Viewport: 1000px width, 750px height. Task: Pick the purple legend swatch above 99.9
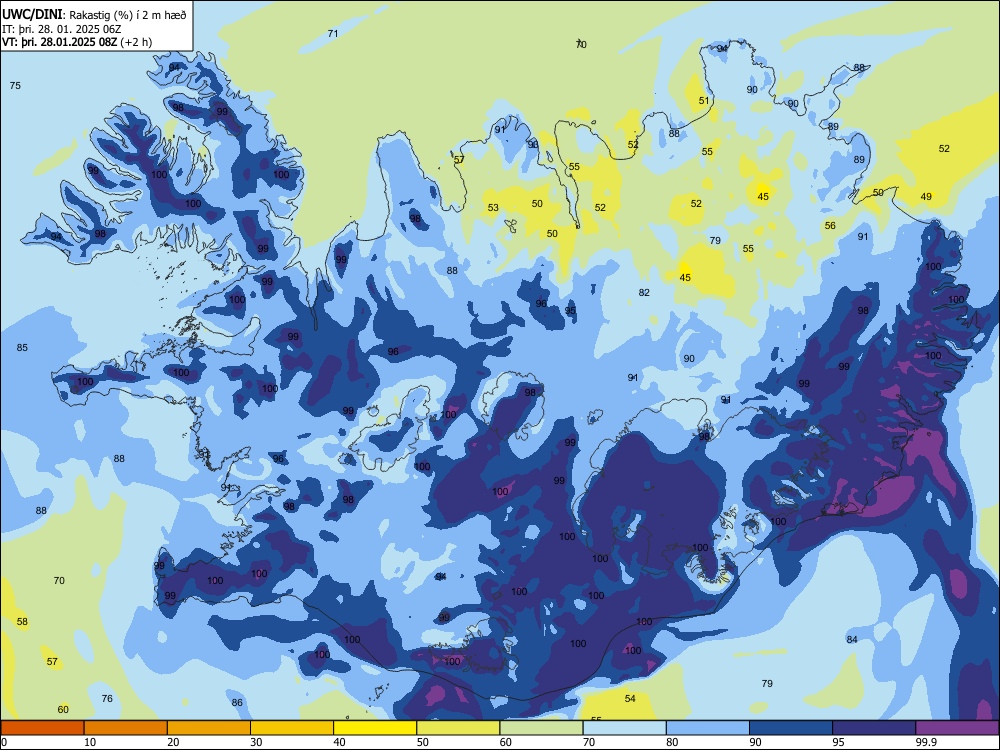point(957,728)
